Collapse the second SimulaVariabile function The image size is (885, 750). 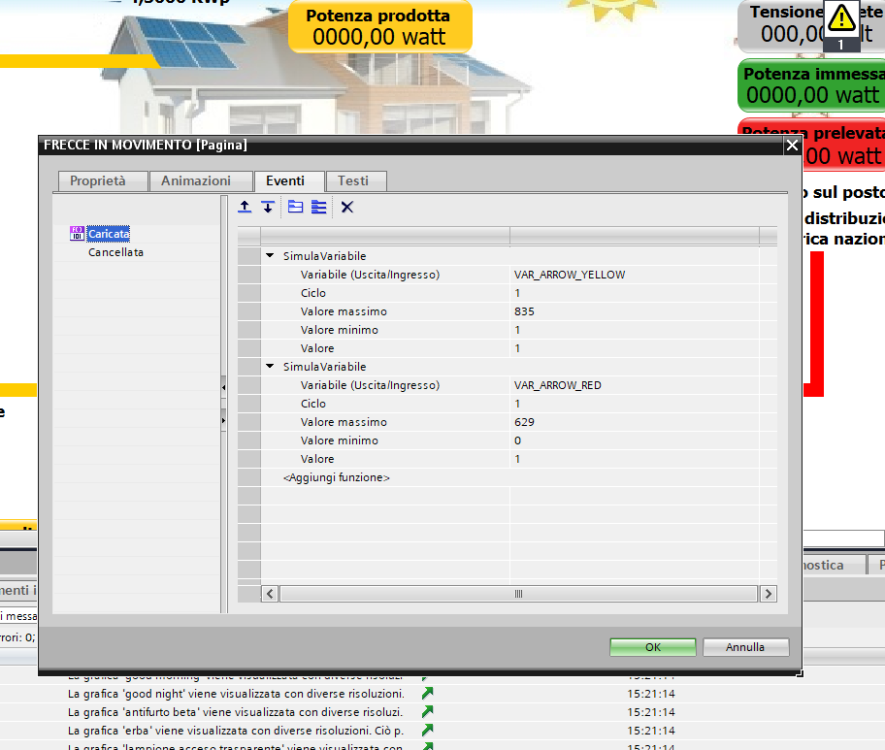pos(270,367)
